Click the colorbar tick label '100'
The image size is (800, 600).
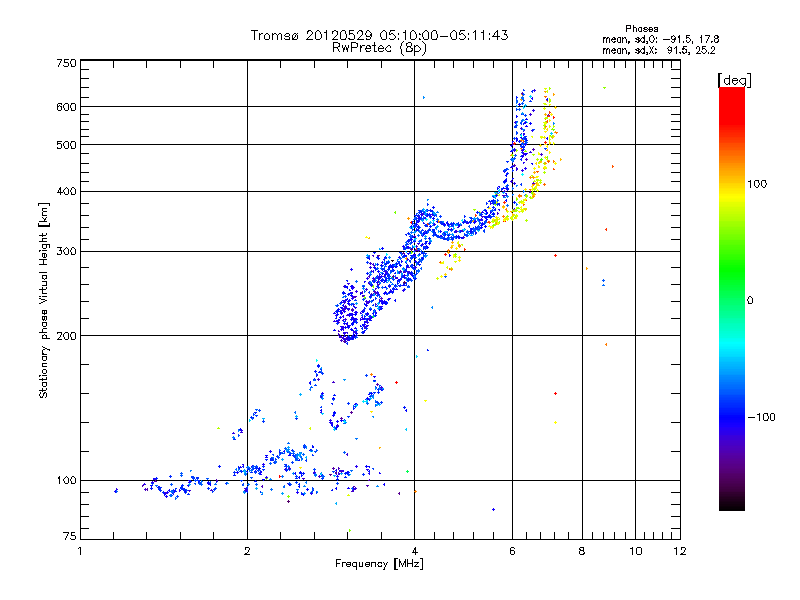pyautogui.click(x=757, y=184)
